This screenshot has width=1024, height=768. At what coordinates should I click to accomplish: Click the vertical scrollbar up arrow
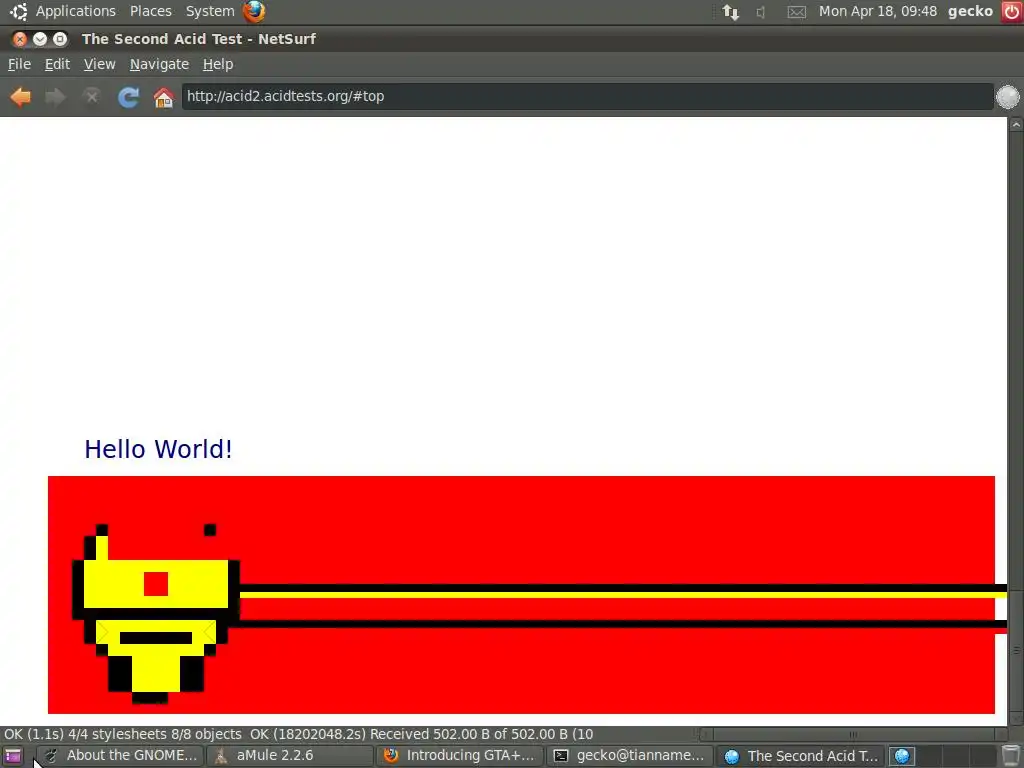coord(1016,124)
